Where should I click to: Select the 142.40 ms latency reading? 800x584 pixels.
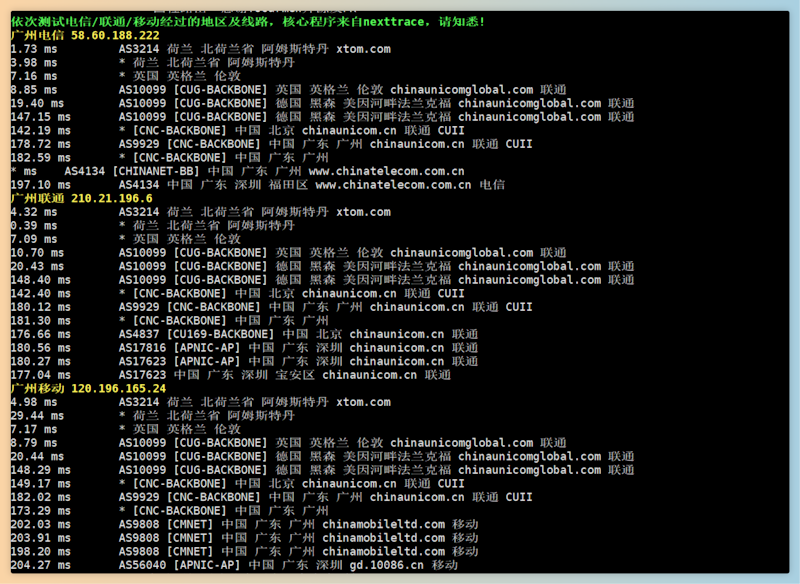(x=41, y=294)
